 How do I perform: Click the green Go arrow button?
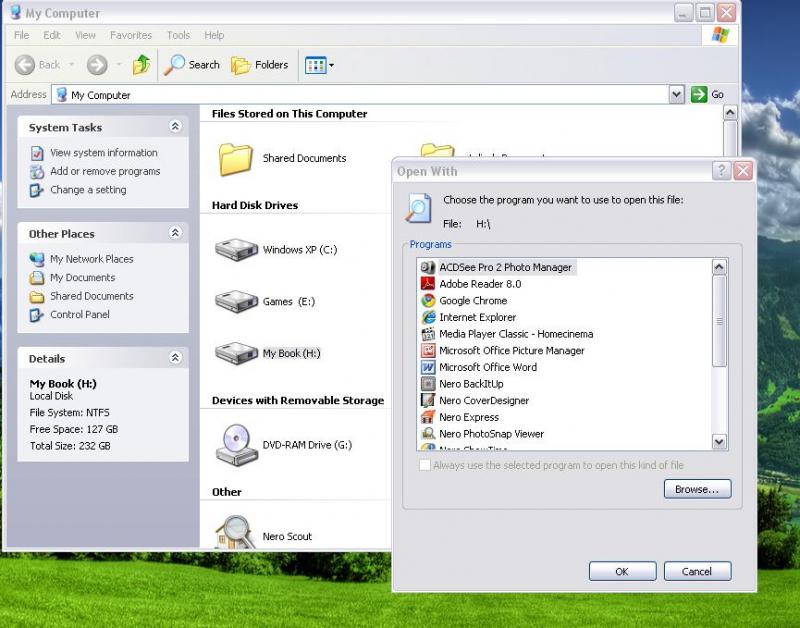click(x=699, y=94)
